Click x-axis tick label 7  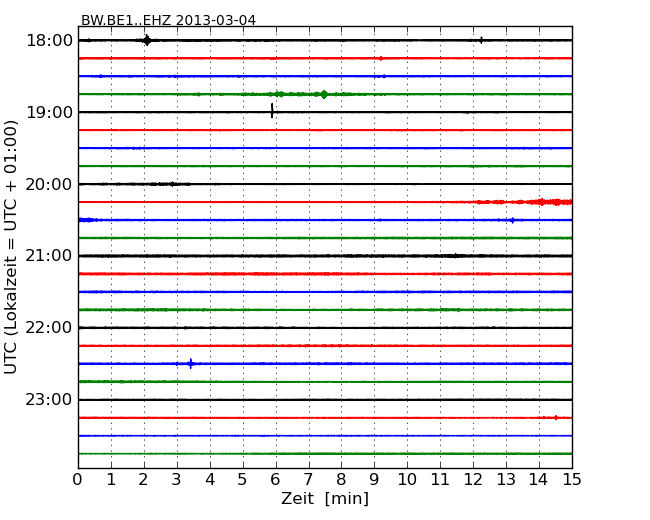(x=308, y=479)
